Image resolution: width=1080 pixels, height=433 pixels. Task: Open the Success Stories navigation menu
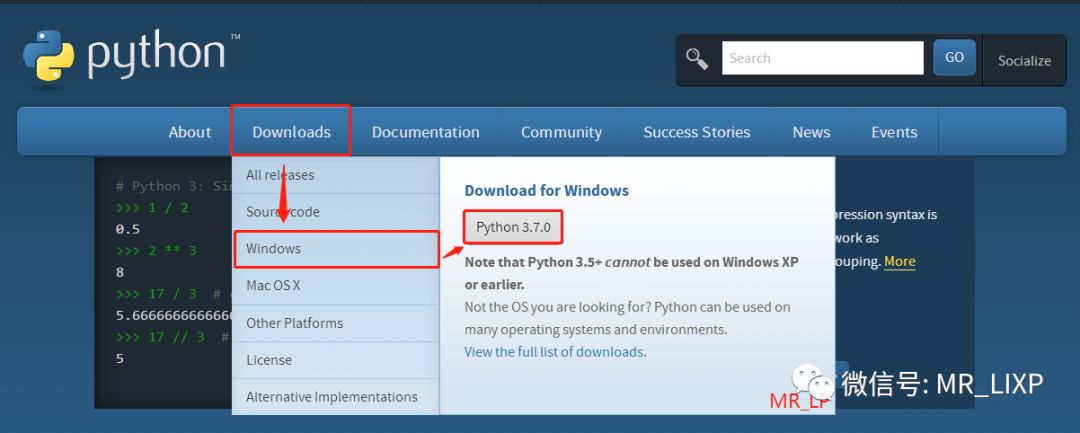(696, 132)
